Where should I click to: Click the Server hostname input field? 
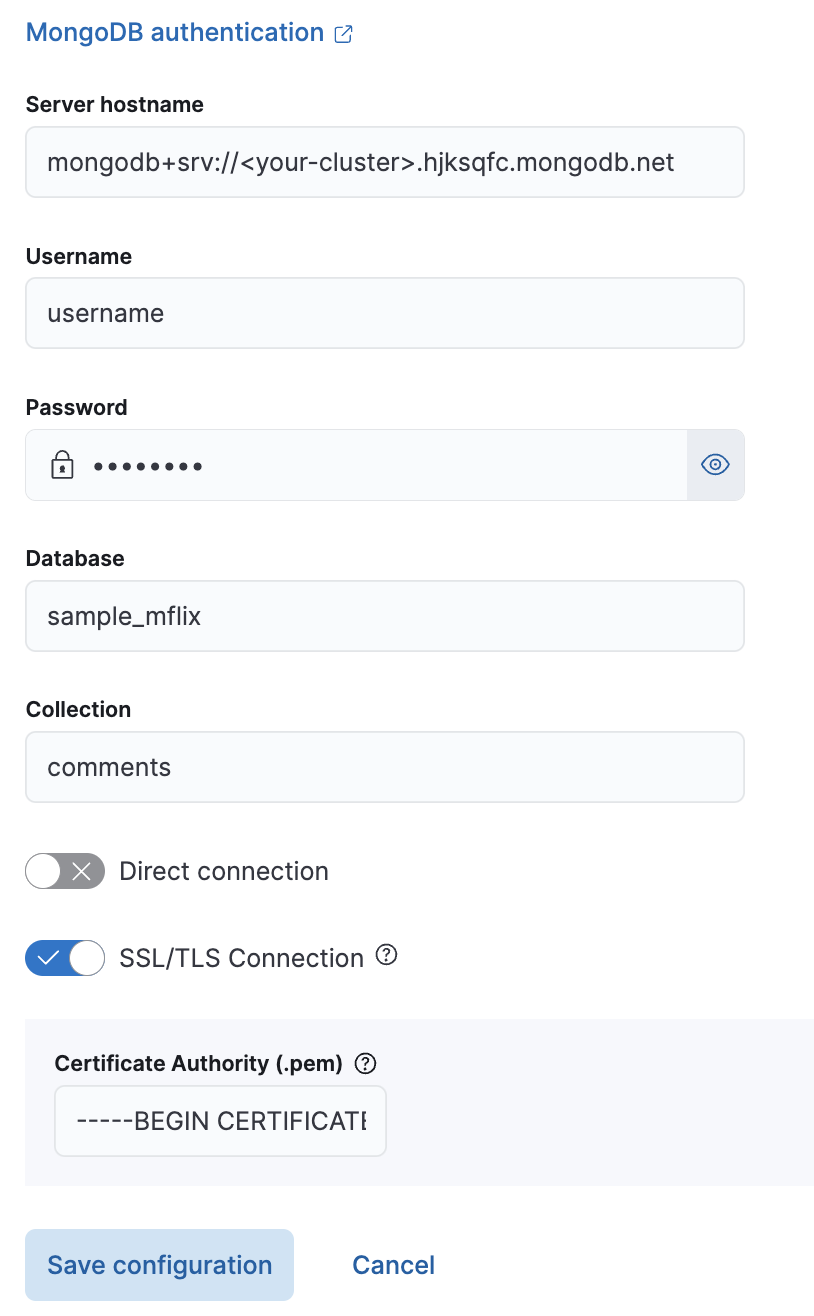pos(384,162)
